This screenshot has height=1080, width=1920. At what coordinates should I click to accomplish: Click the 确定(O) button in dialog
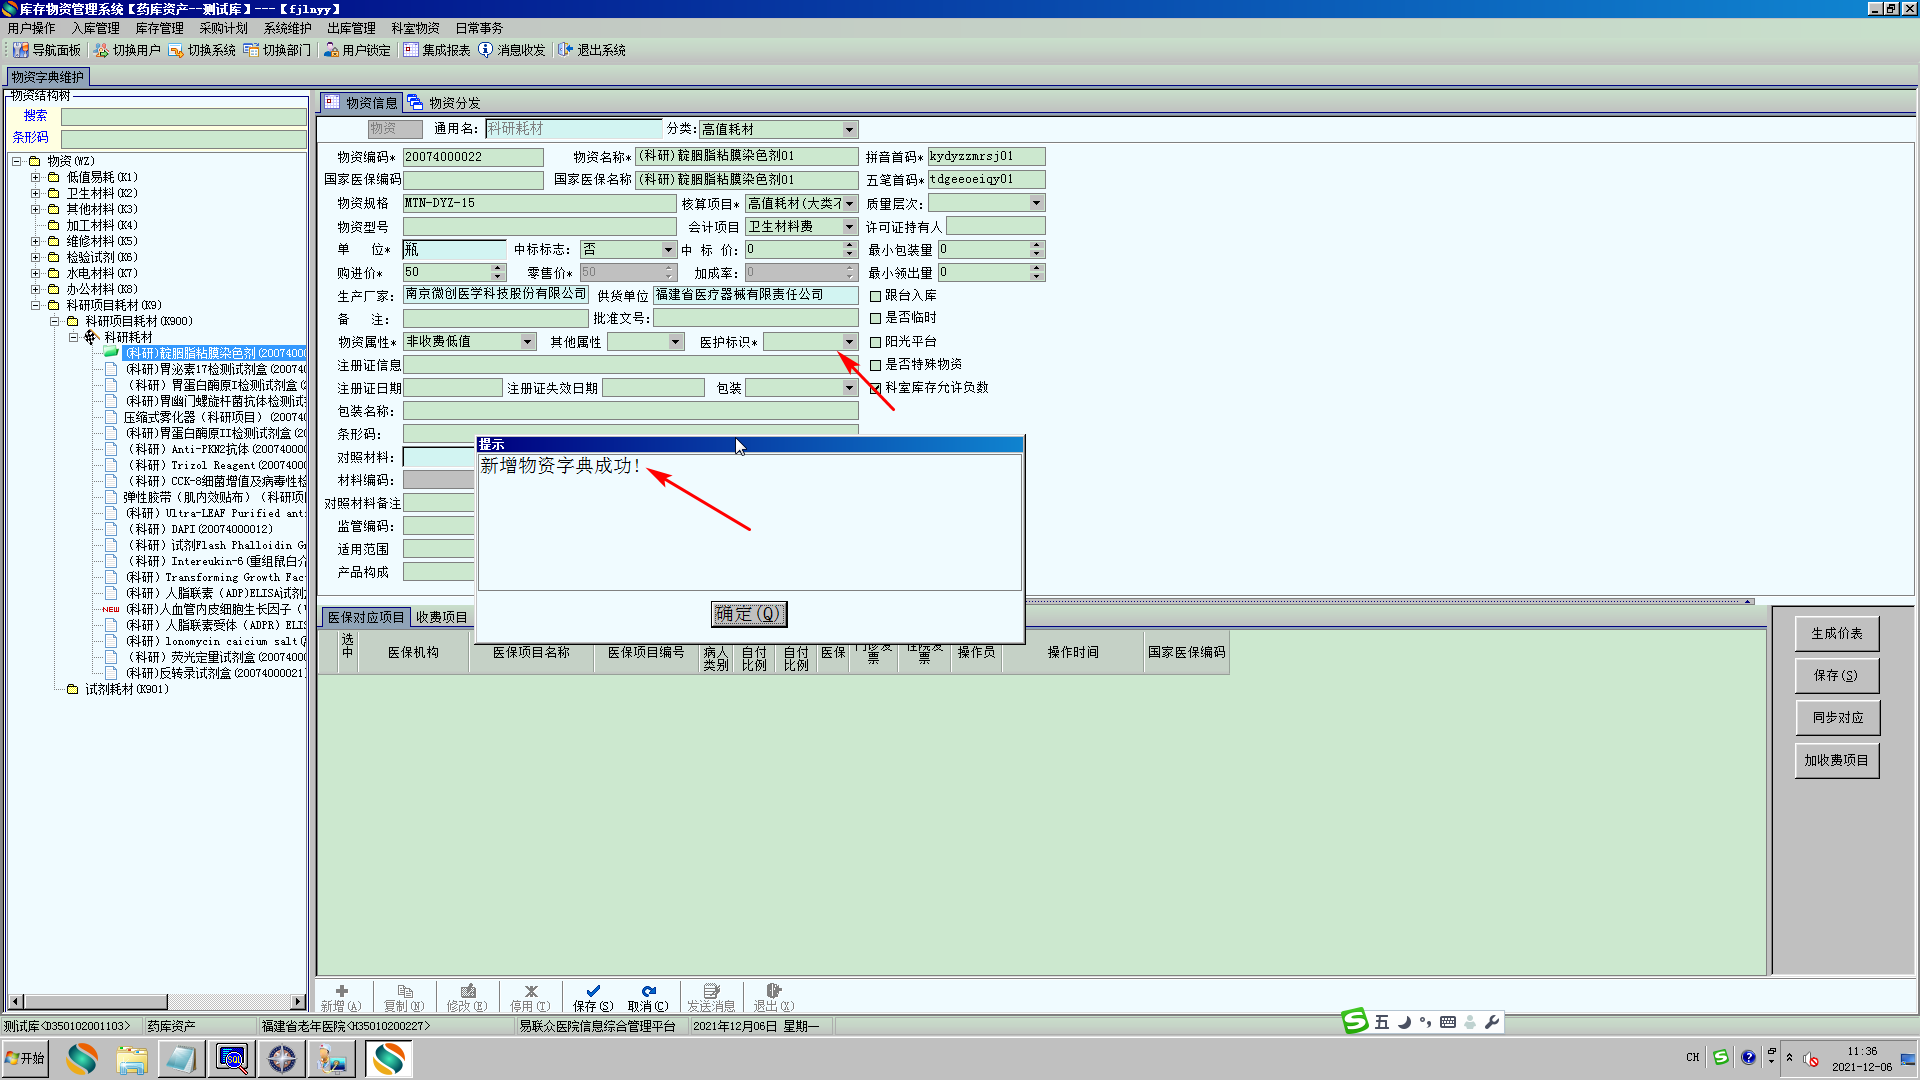click(749, 614)
